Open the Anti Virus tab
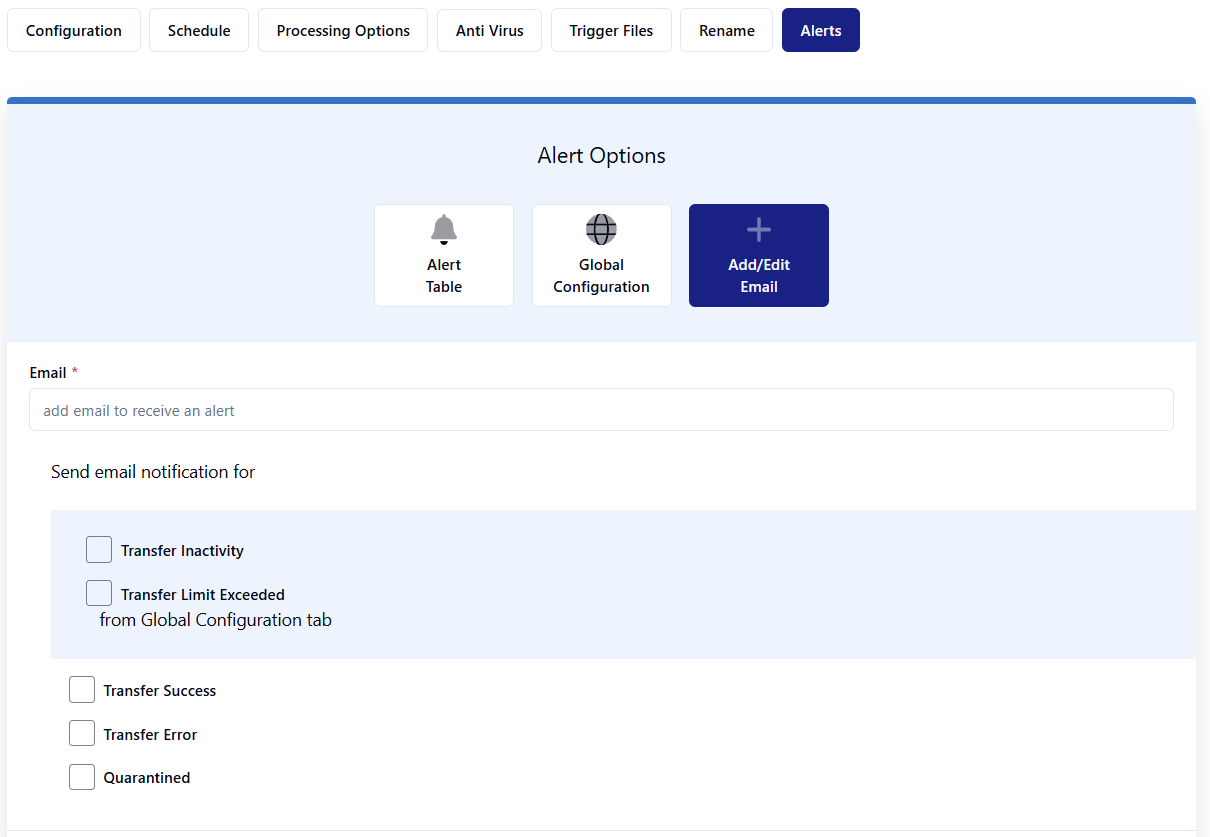Image resolution: width=1210 pixels, height=837 pixels. coord(490,31)
